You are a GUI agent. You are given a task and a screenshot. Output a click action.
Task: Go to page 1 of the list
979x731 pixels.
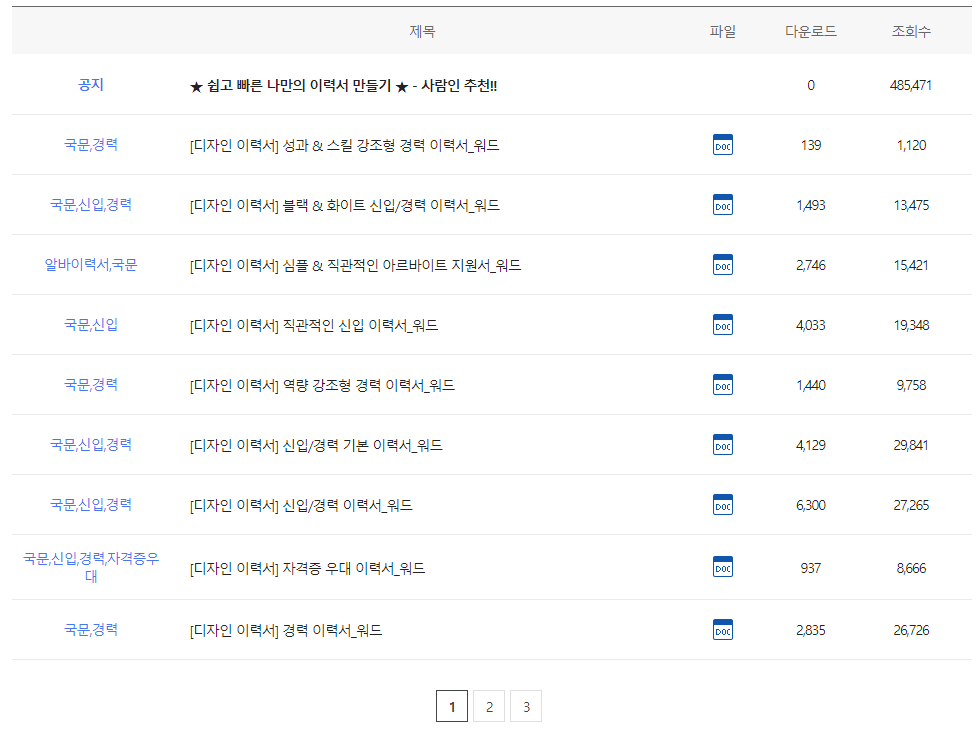451,706
